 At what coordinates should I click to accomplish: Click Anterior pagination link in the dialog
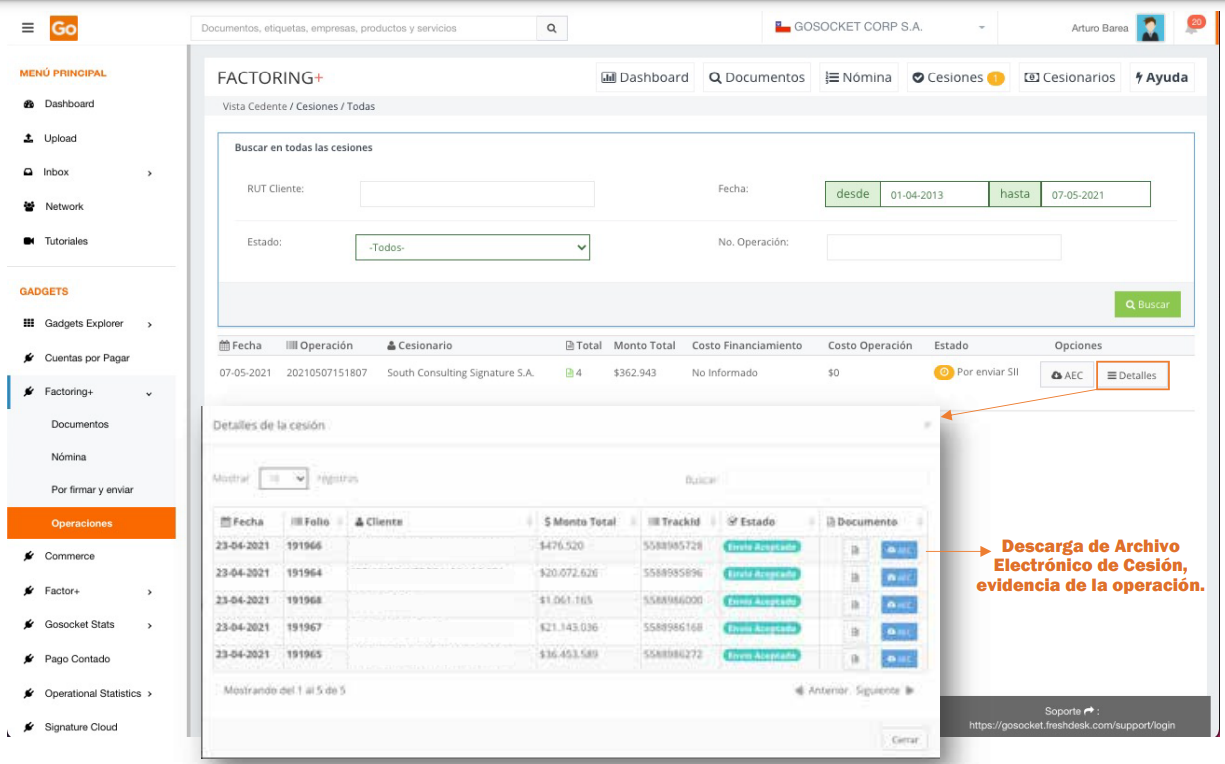tap(822, 690)
